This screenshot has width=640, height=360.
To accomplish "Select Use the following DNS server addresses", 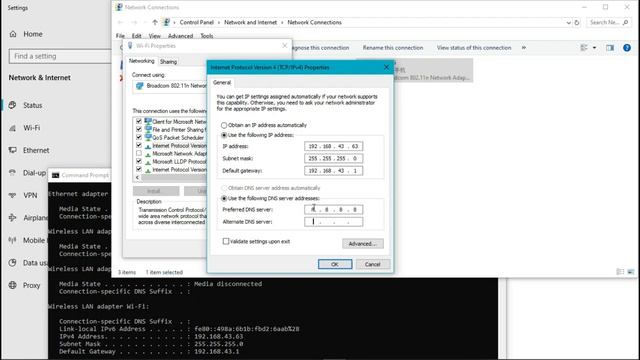I will tap(224, 198).
